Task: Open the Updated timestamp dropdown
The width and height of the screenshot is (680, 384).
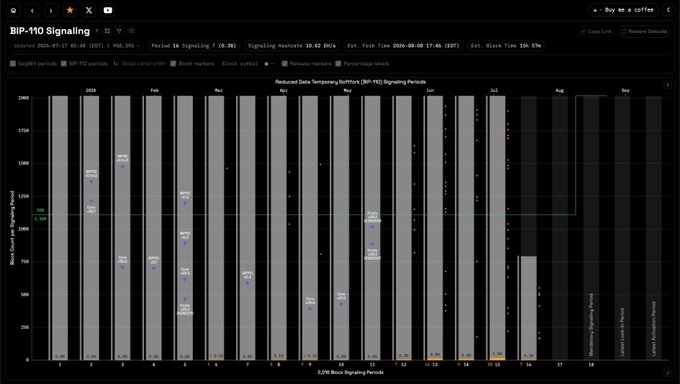Action: tap(77, 46)
